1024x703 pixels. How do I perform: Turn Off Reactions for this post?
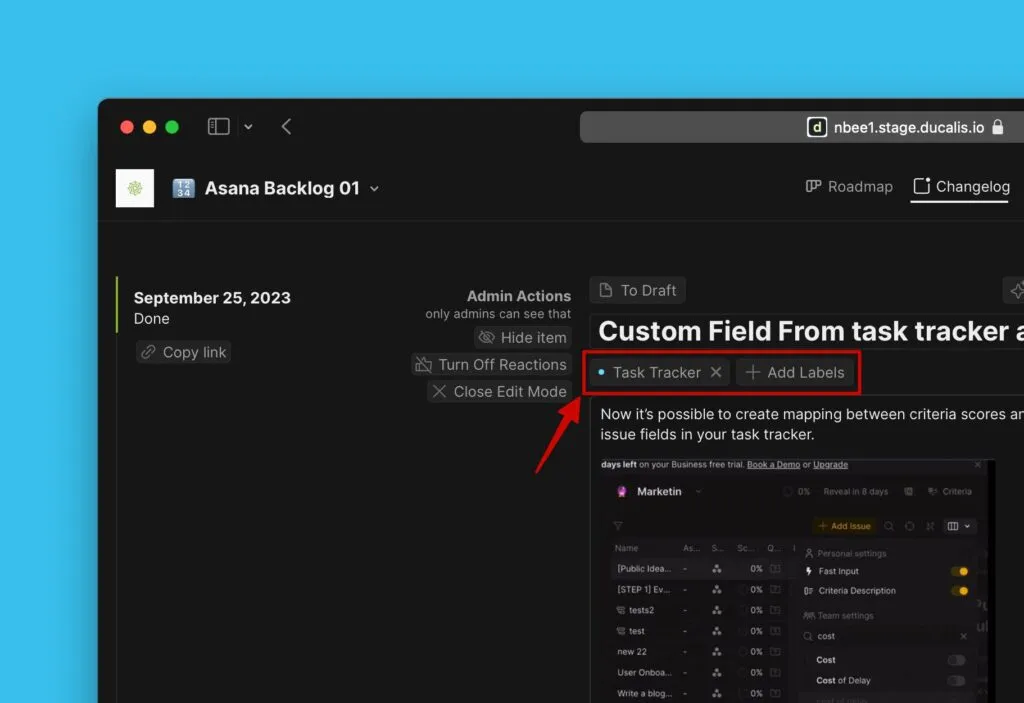pos(491,365)
